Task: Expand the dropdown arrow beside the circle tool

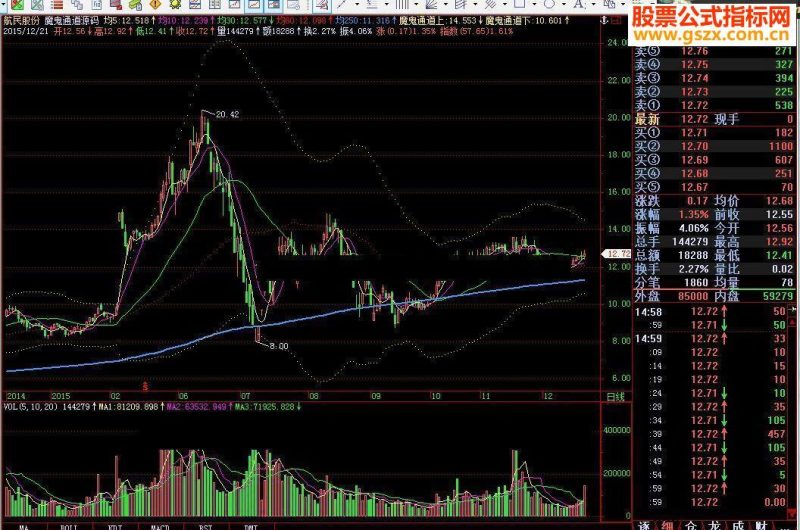Action: 563,4
